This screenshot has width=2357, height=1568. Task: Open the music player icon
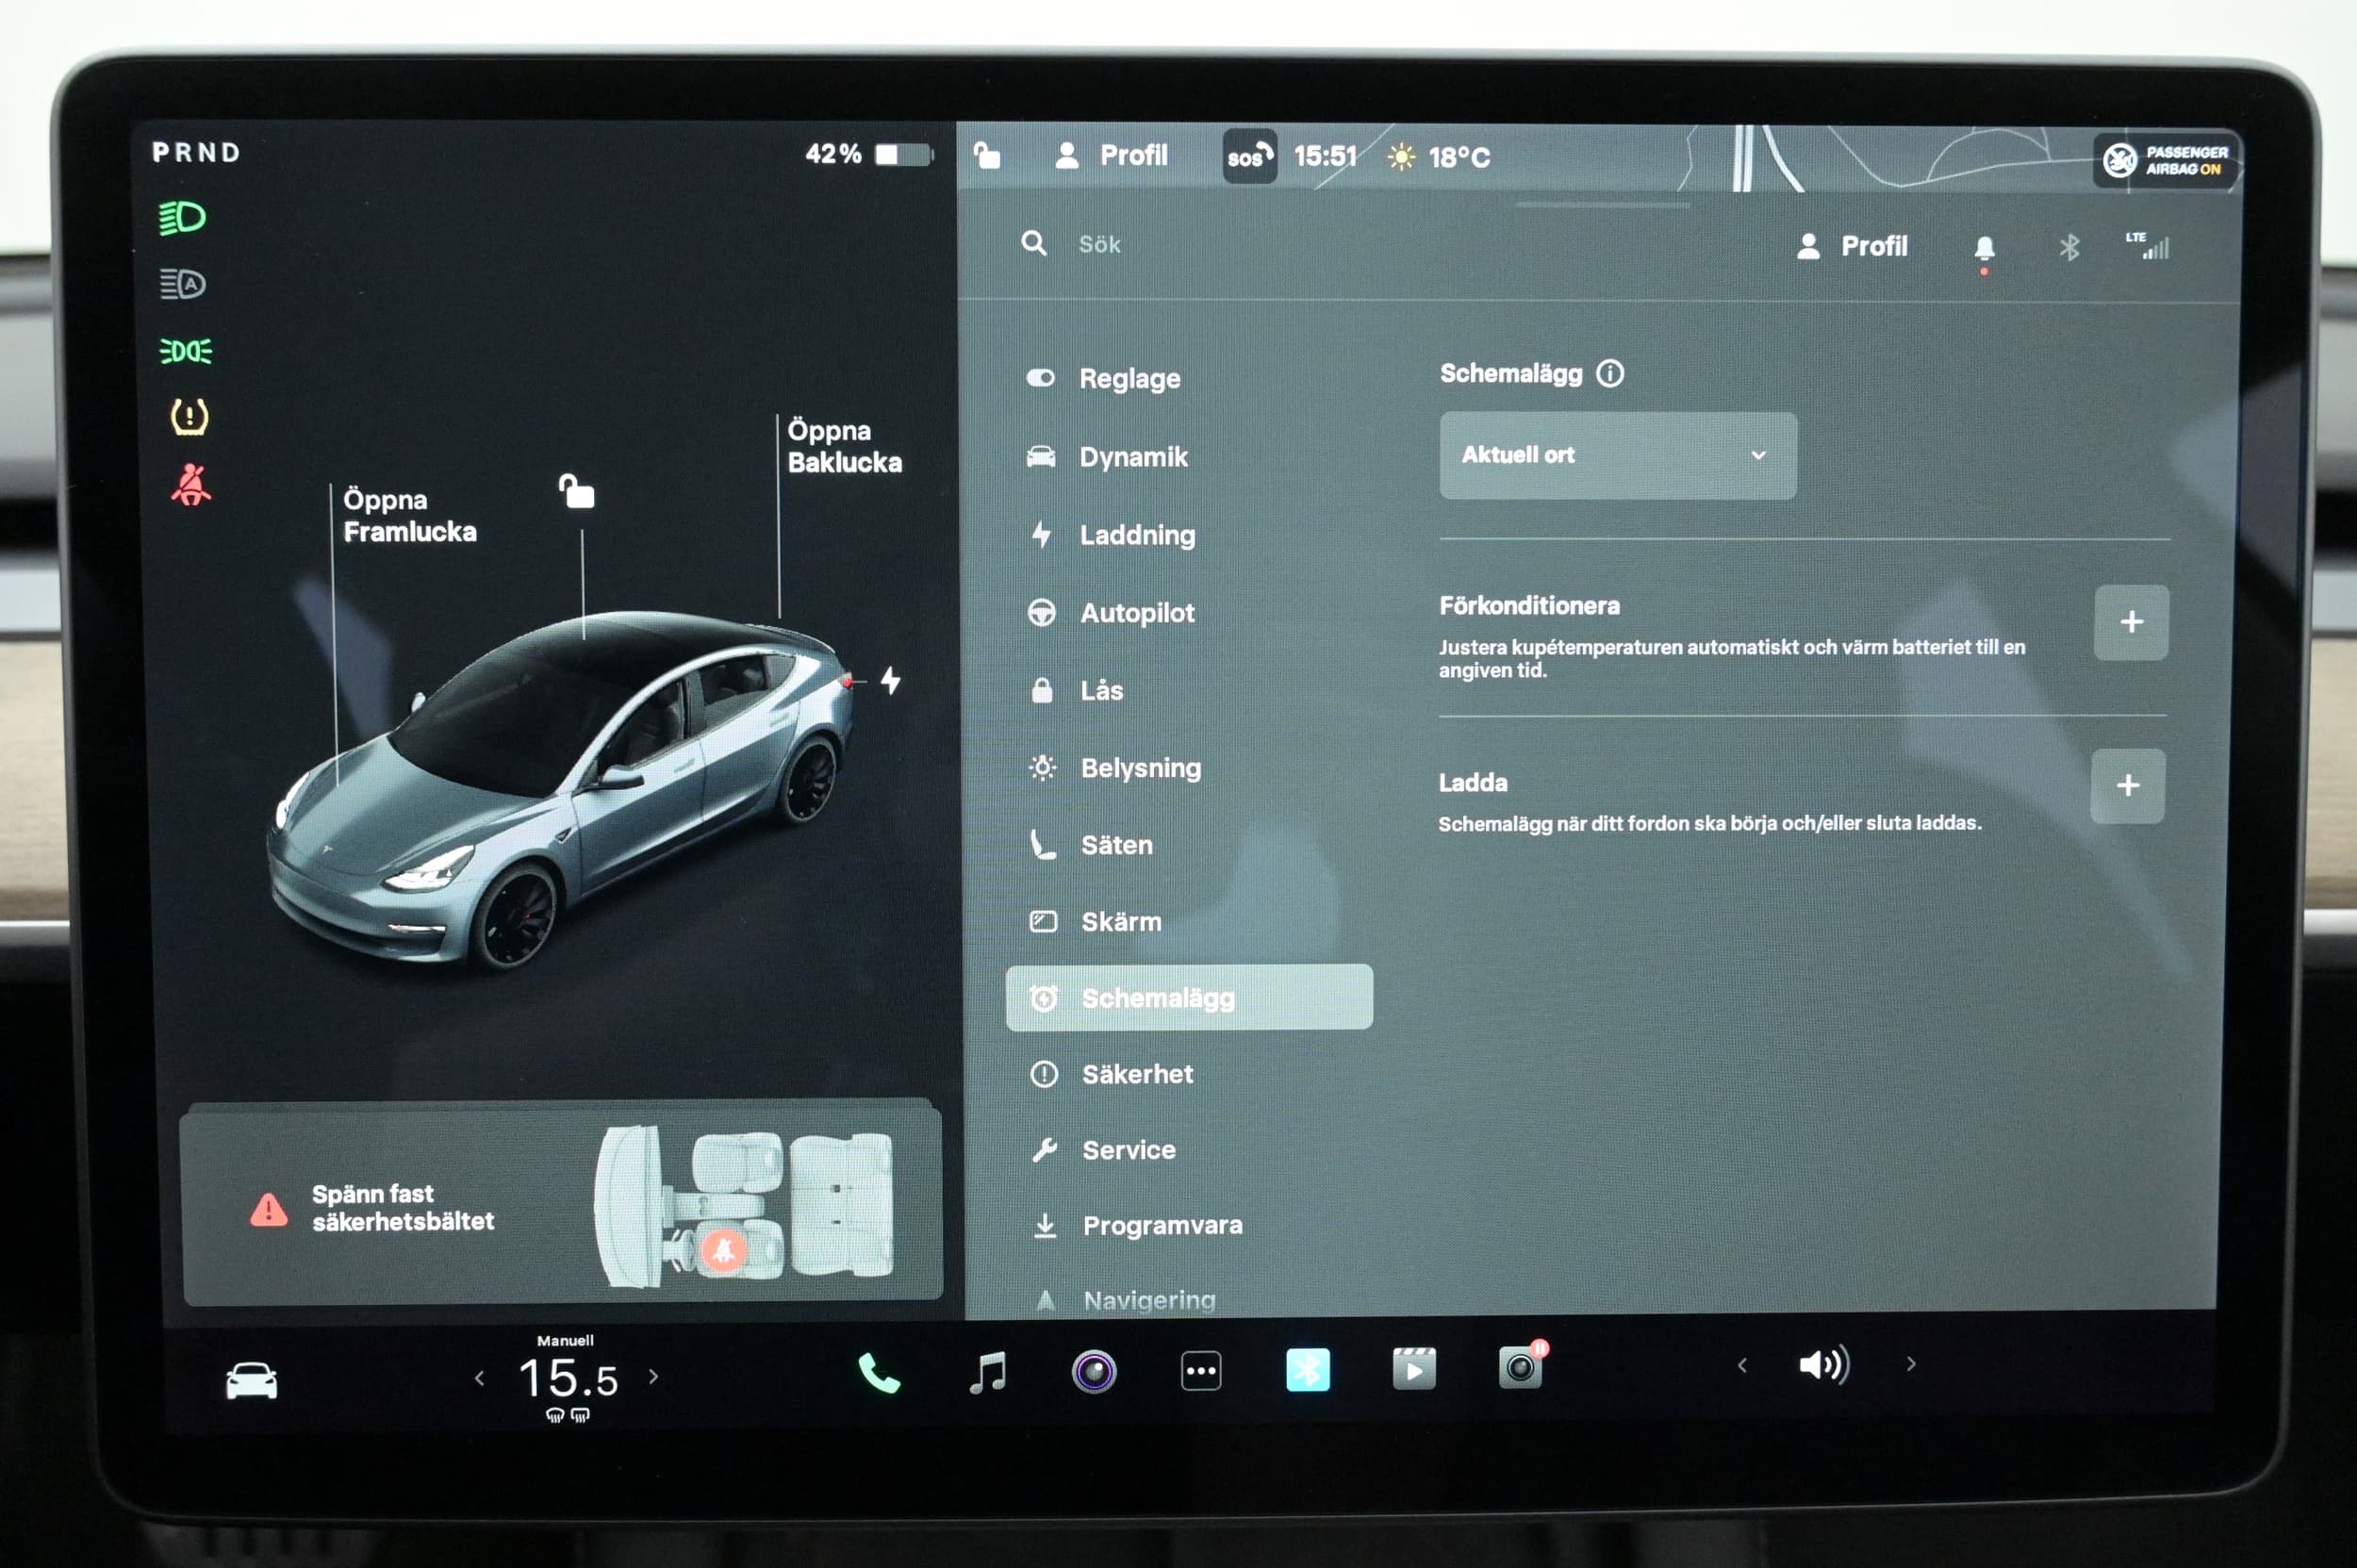(988, 1372)
